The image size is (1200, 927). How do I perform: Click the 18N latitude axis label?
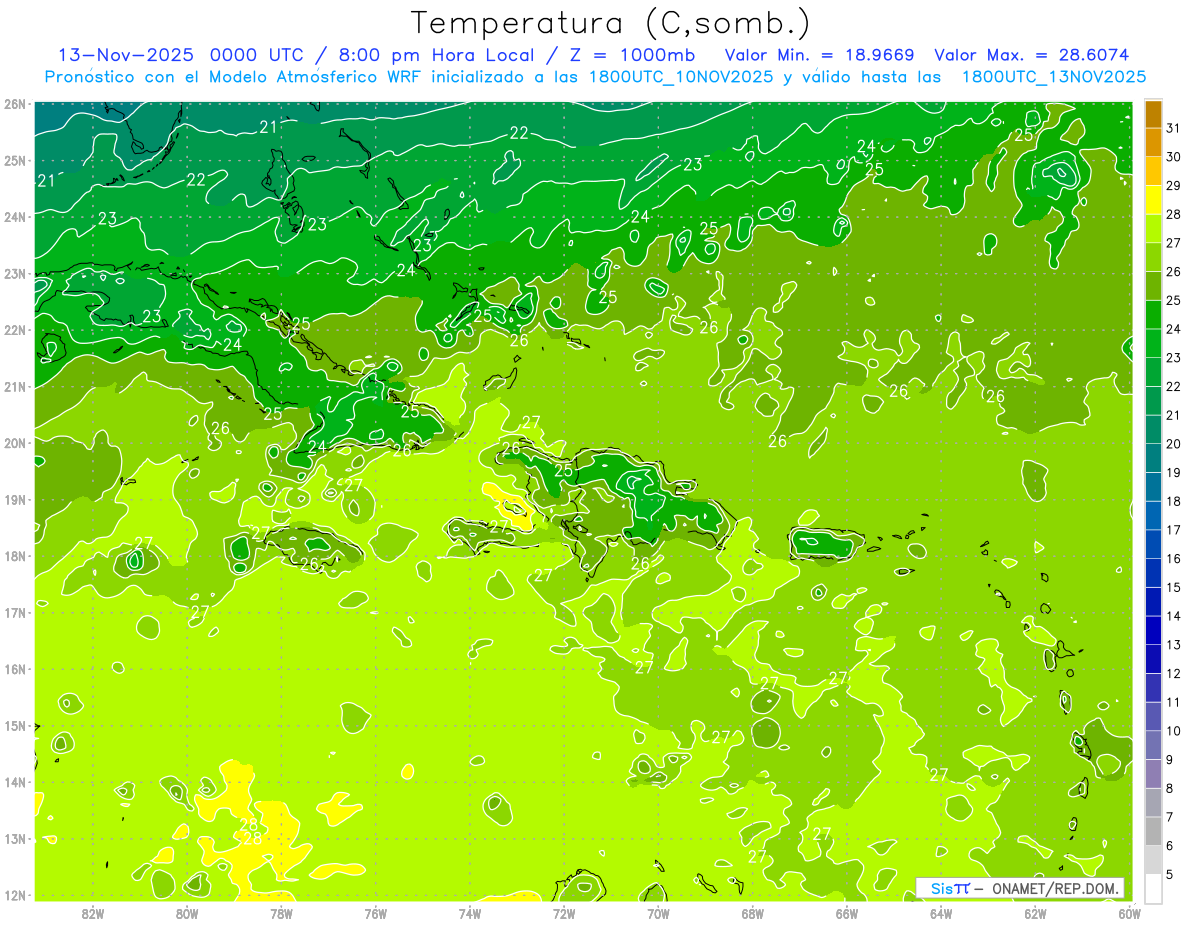(x=15, y=556)
